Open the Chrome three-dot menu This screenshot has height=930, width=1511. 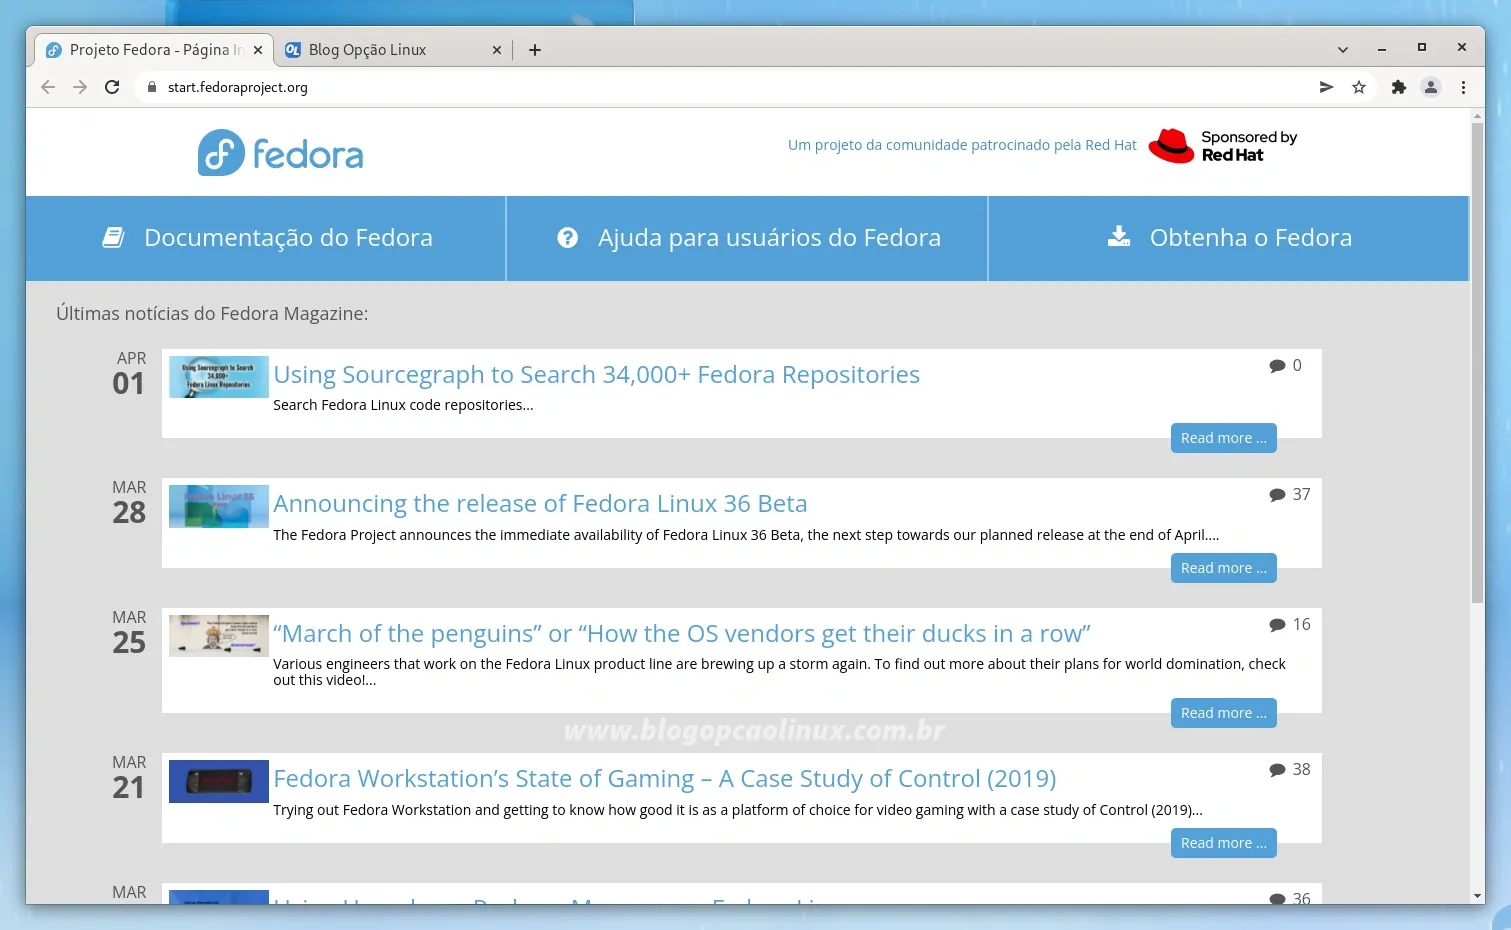1463,87
